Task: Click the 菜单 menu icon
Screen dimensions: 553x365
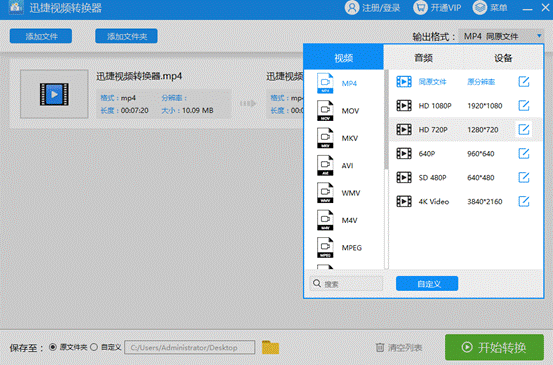Action: pyautogui.click(x=480, y=8)
